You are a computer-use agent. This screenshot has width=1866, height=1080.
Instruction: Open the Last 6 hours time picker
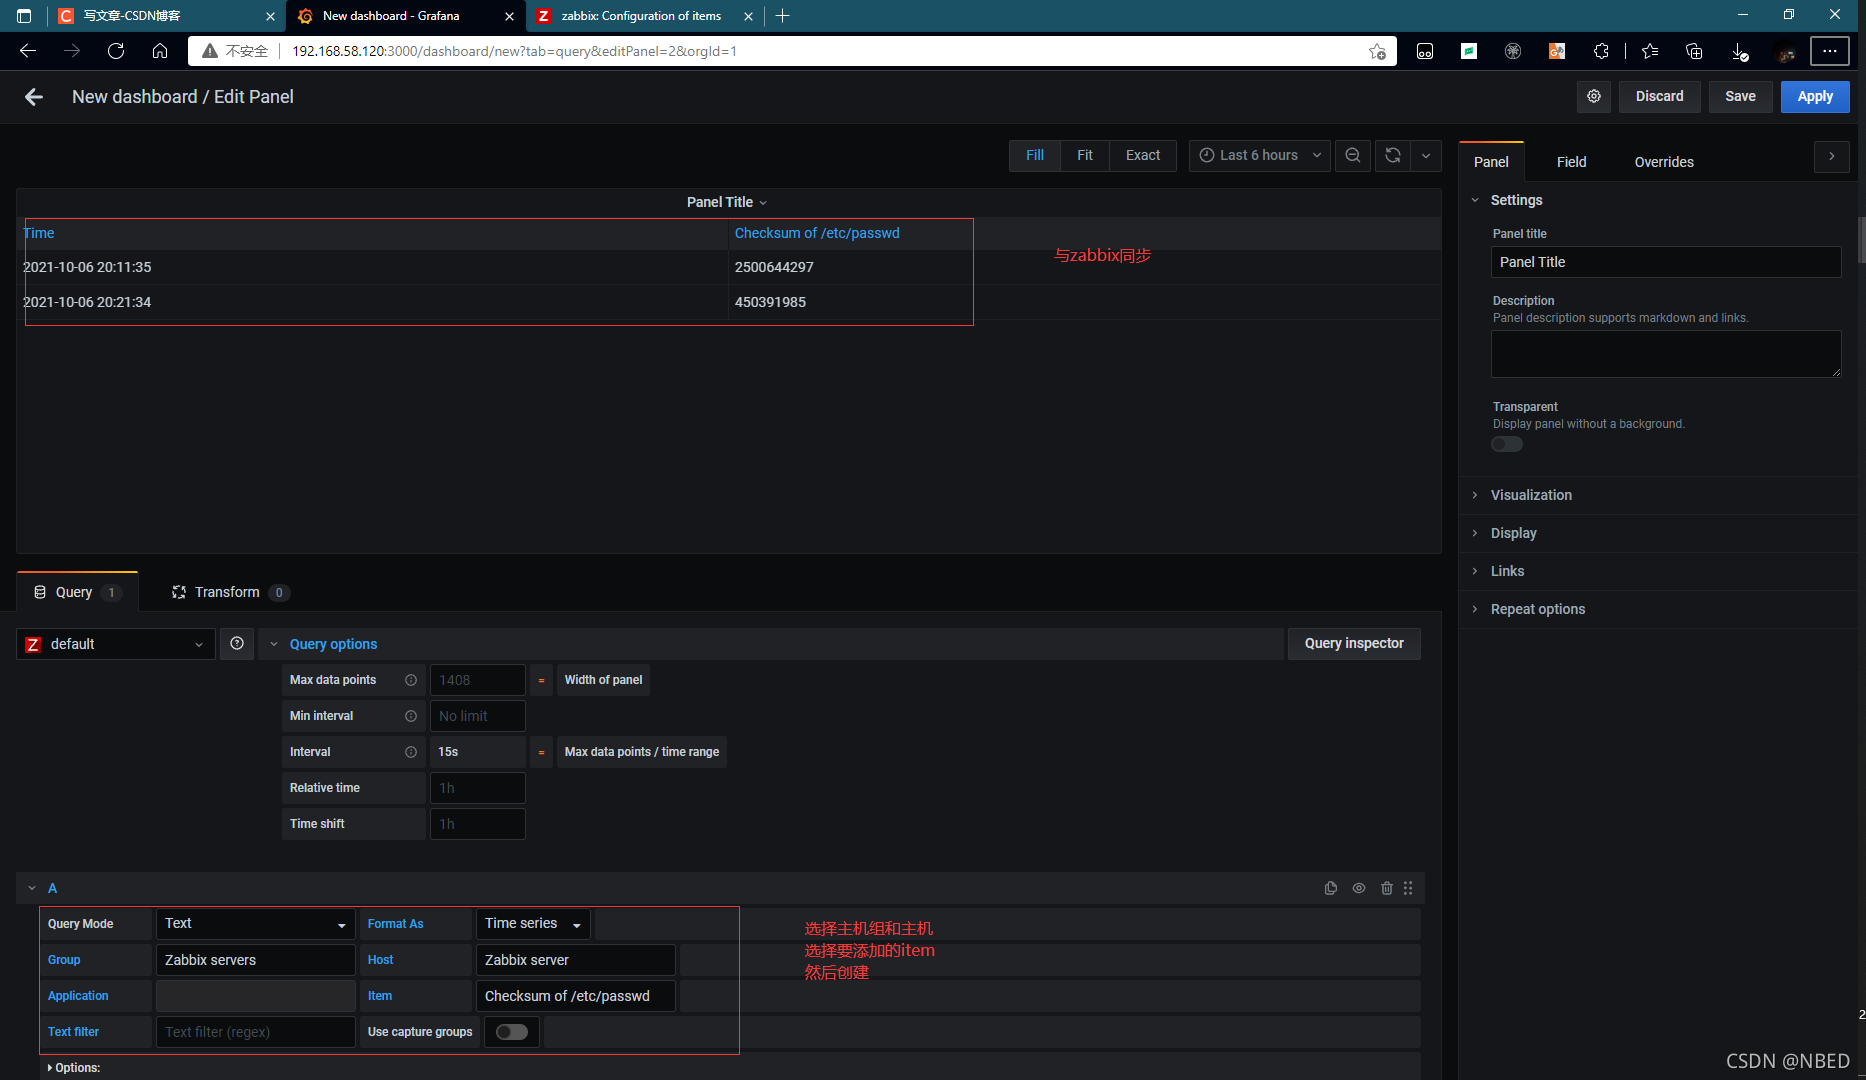click(1260, 155)
